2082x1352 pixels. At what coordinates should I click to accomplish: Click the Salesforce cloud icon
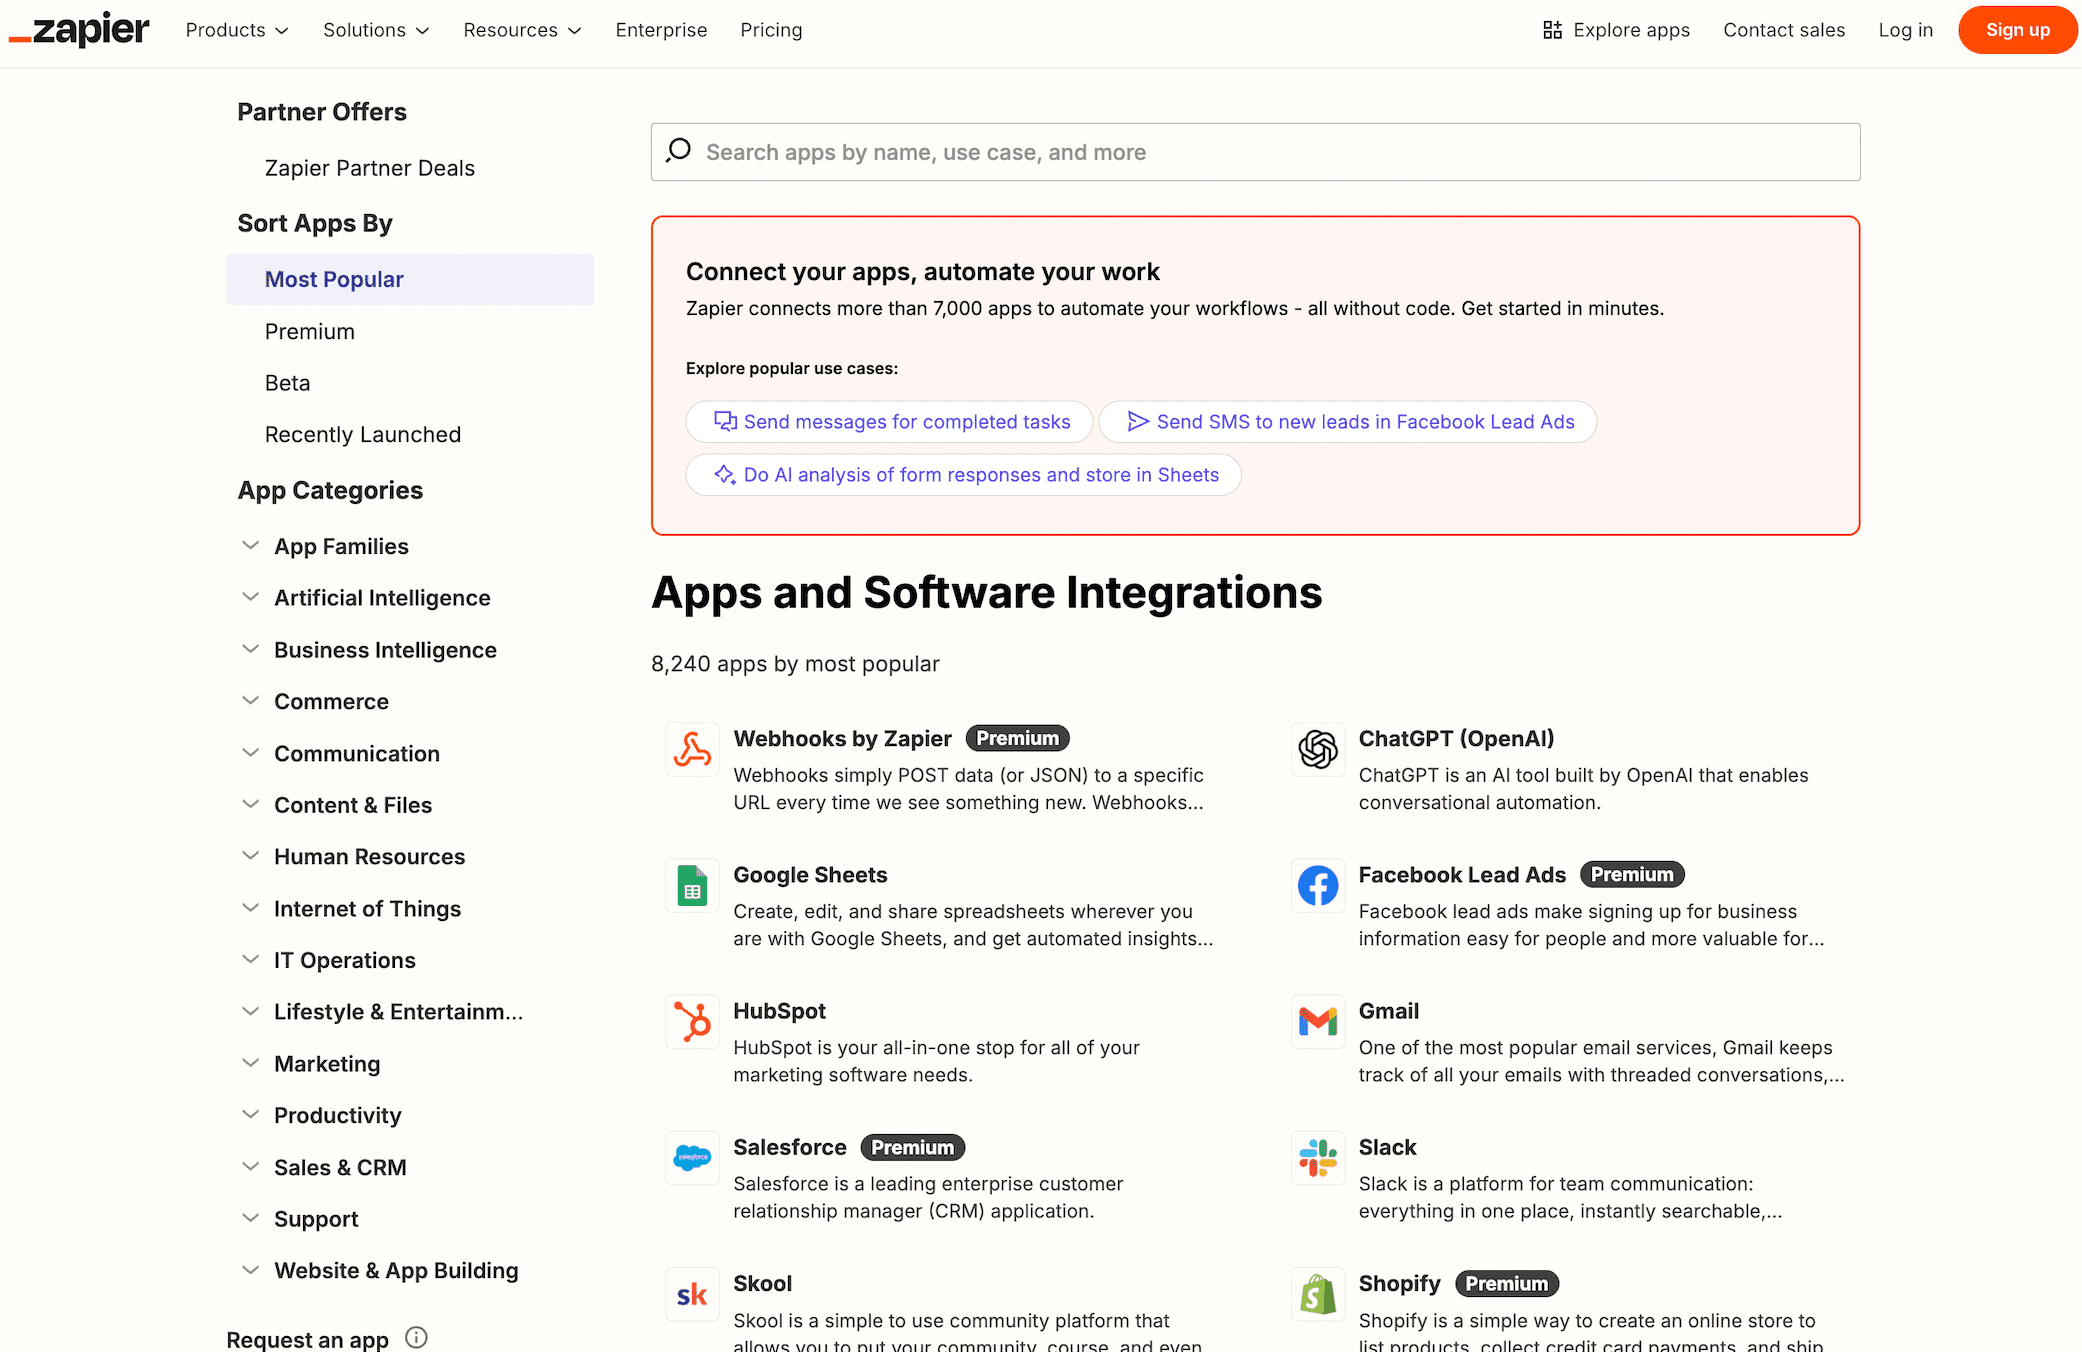pos(692,1158)
